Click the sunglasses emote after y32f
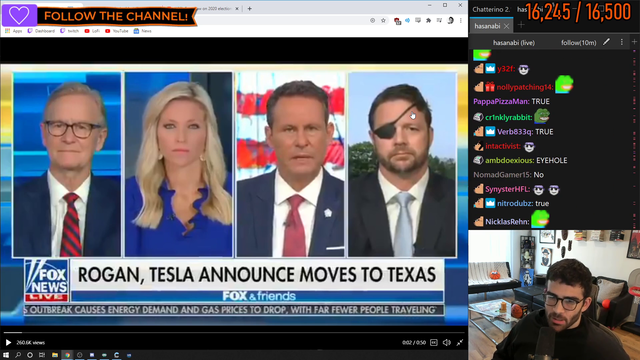 [x=524, y=70]
